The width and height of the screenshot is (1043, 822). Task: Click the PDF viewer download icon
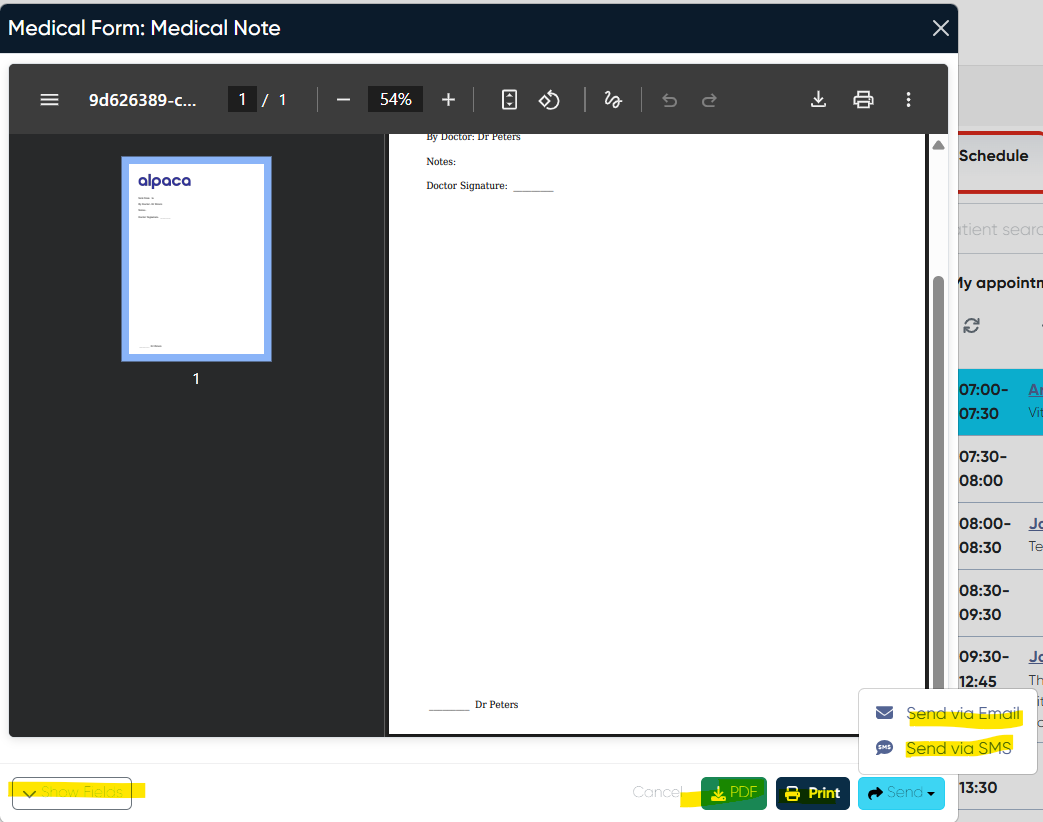(x=818, y=99)
